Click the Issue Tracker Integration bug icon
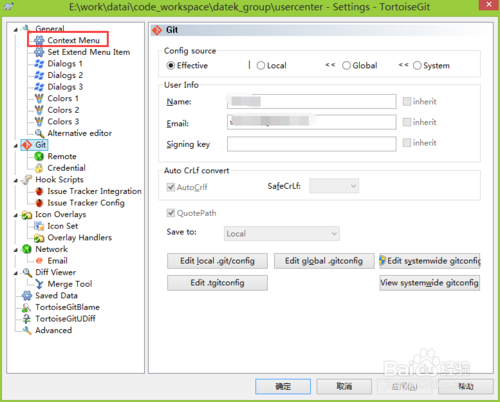The width and height of the screenshot is (500, 402). pyautogui.click(x=39, y=191)
